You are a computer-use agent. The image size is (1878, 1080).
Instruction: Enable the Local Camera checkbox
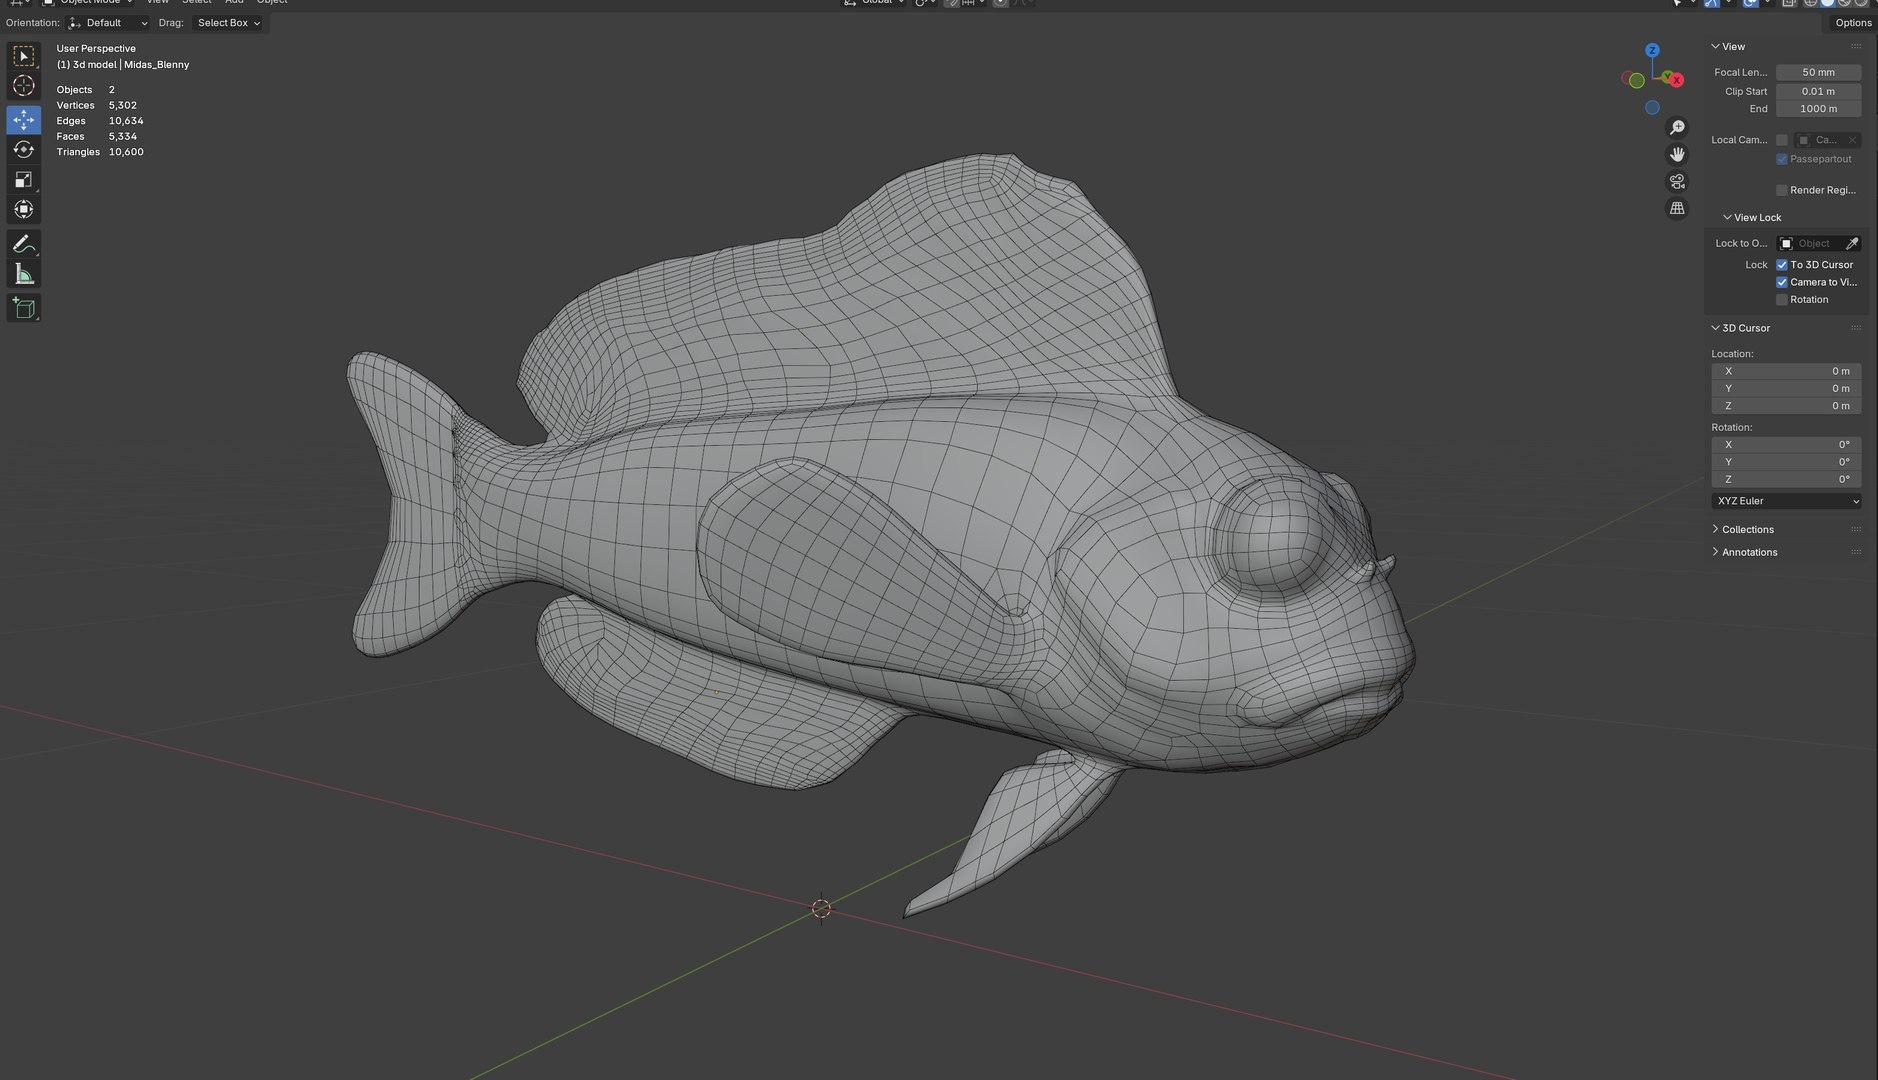[1782, 140]
